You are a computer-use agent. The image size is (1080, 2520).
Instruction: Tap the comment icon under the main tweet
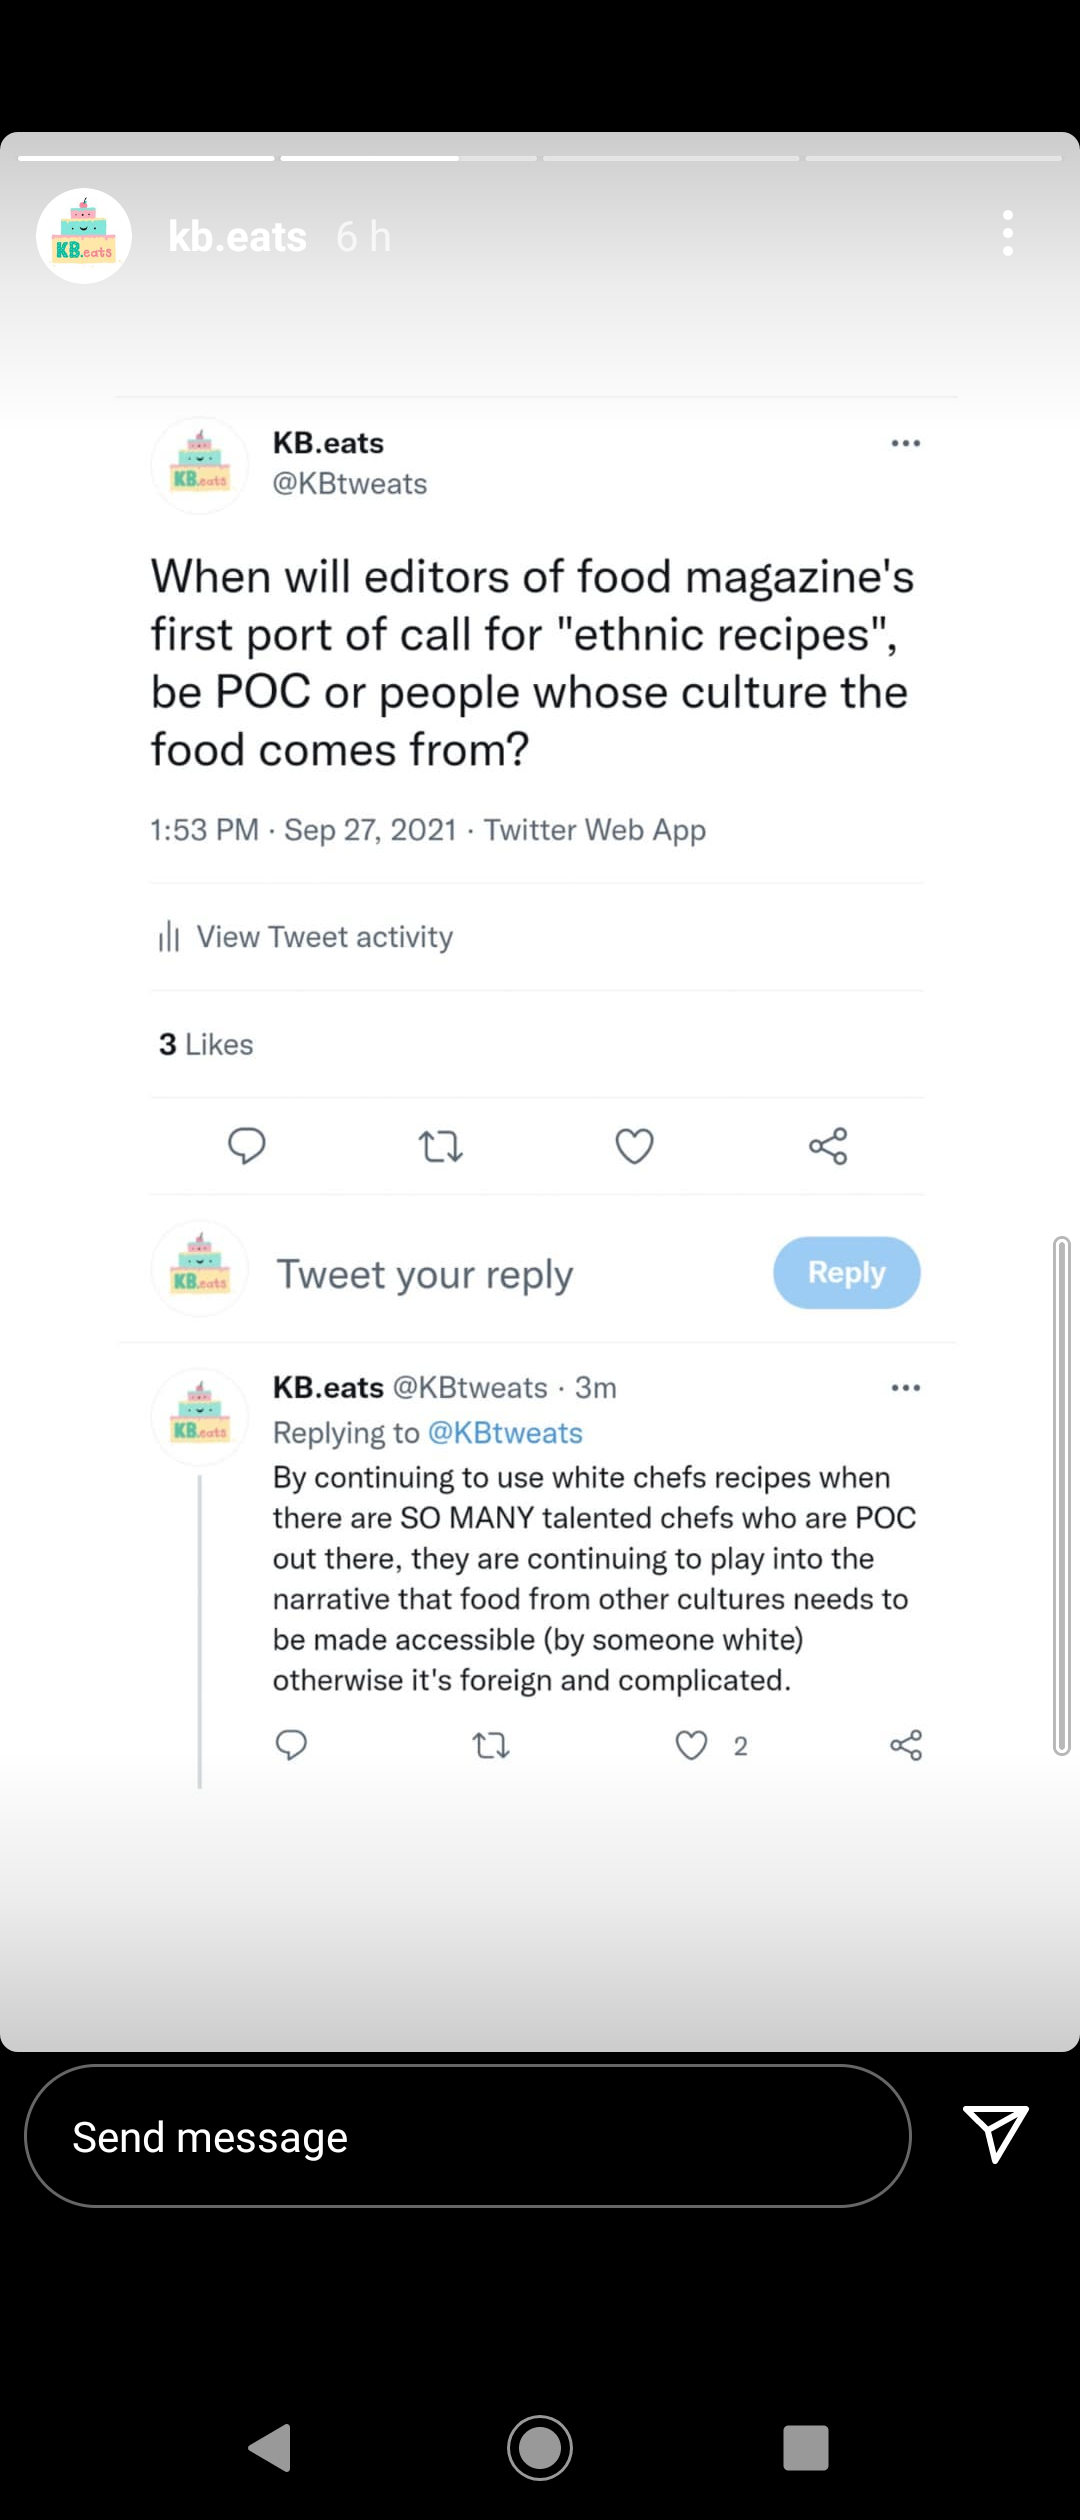pyautogui.click(x=247, y=1146)
